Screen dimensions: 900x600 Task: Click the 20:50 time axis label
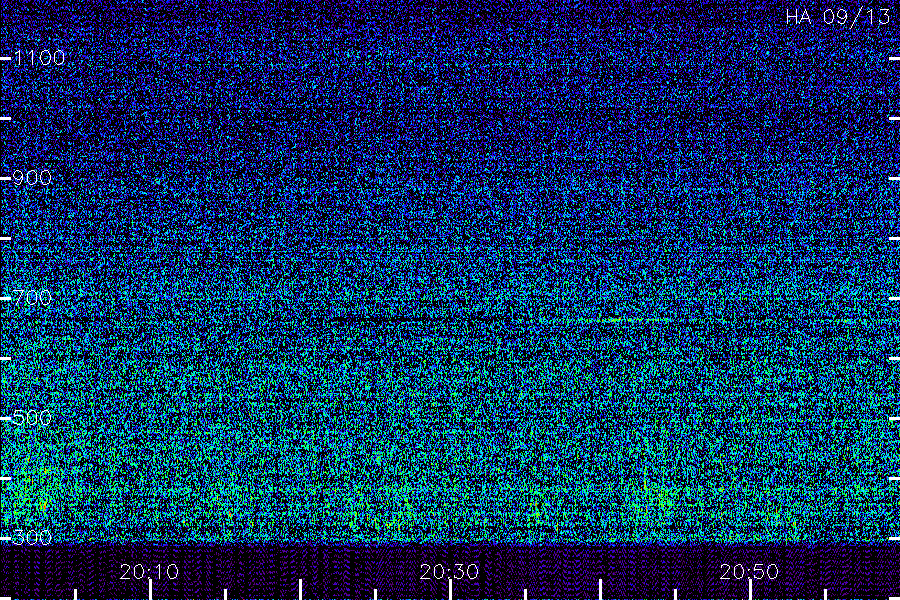point(750,571)
